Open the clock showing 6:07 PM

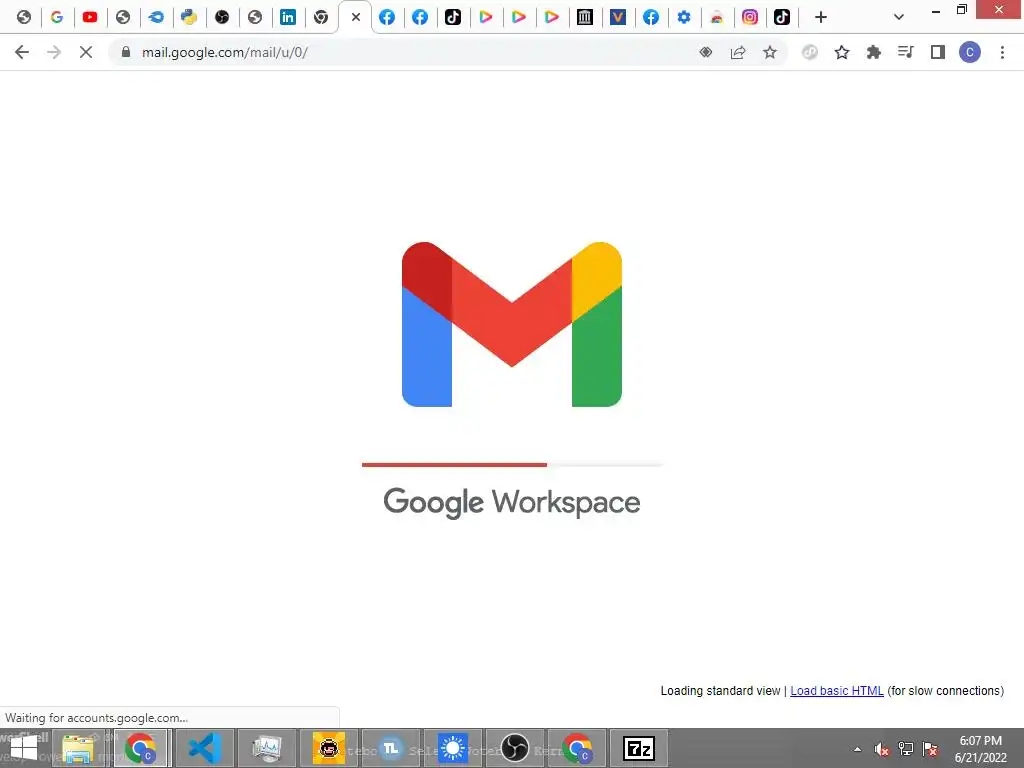point(981,749)
